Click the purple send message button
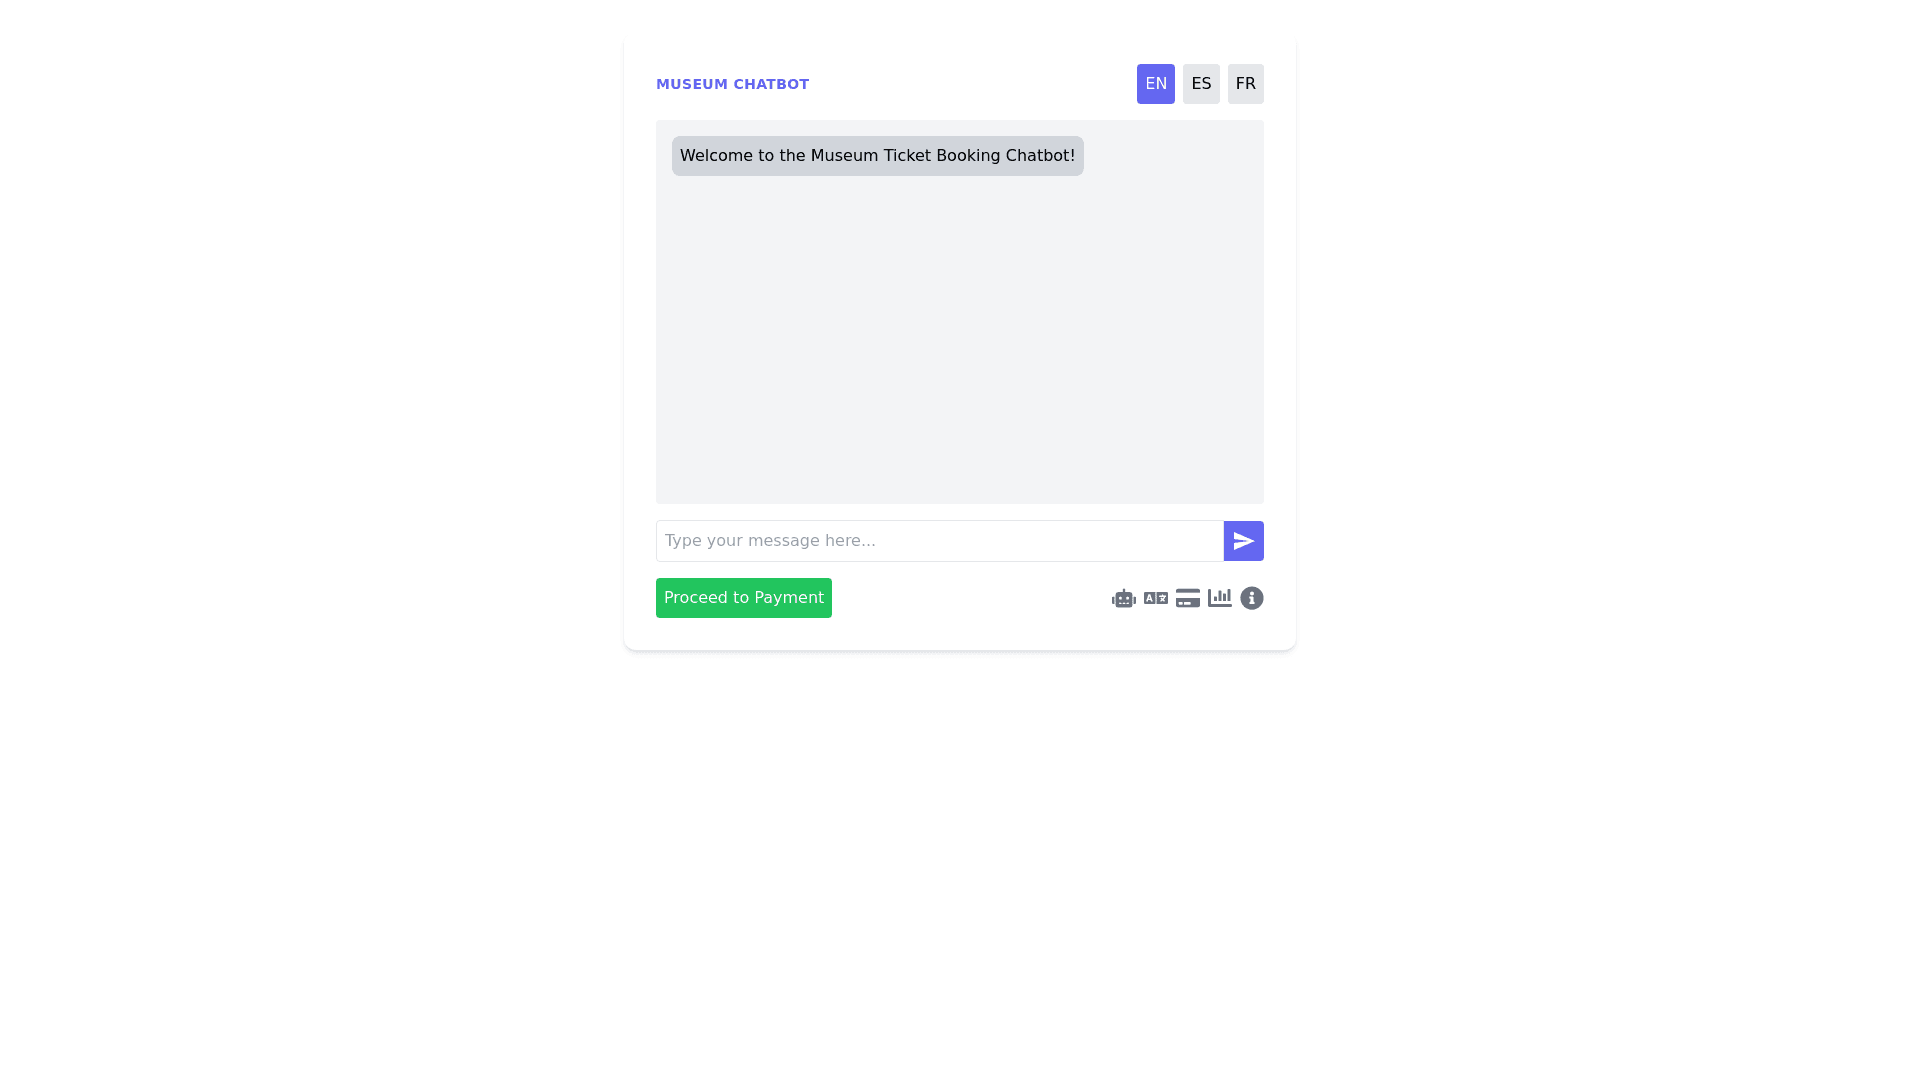Viewport: 1920px width, 1080px height. click(1244, 541)
